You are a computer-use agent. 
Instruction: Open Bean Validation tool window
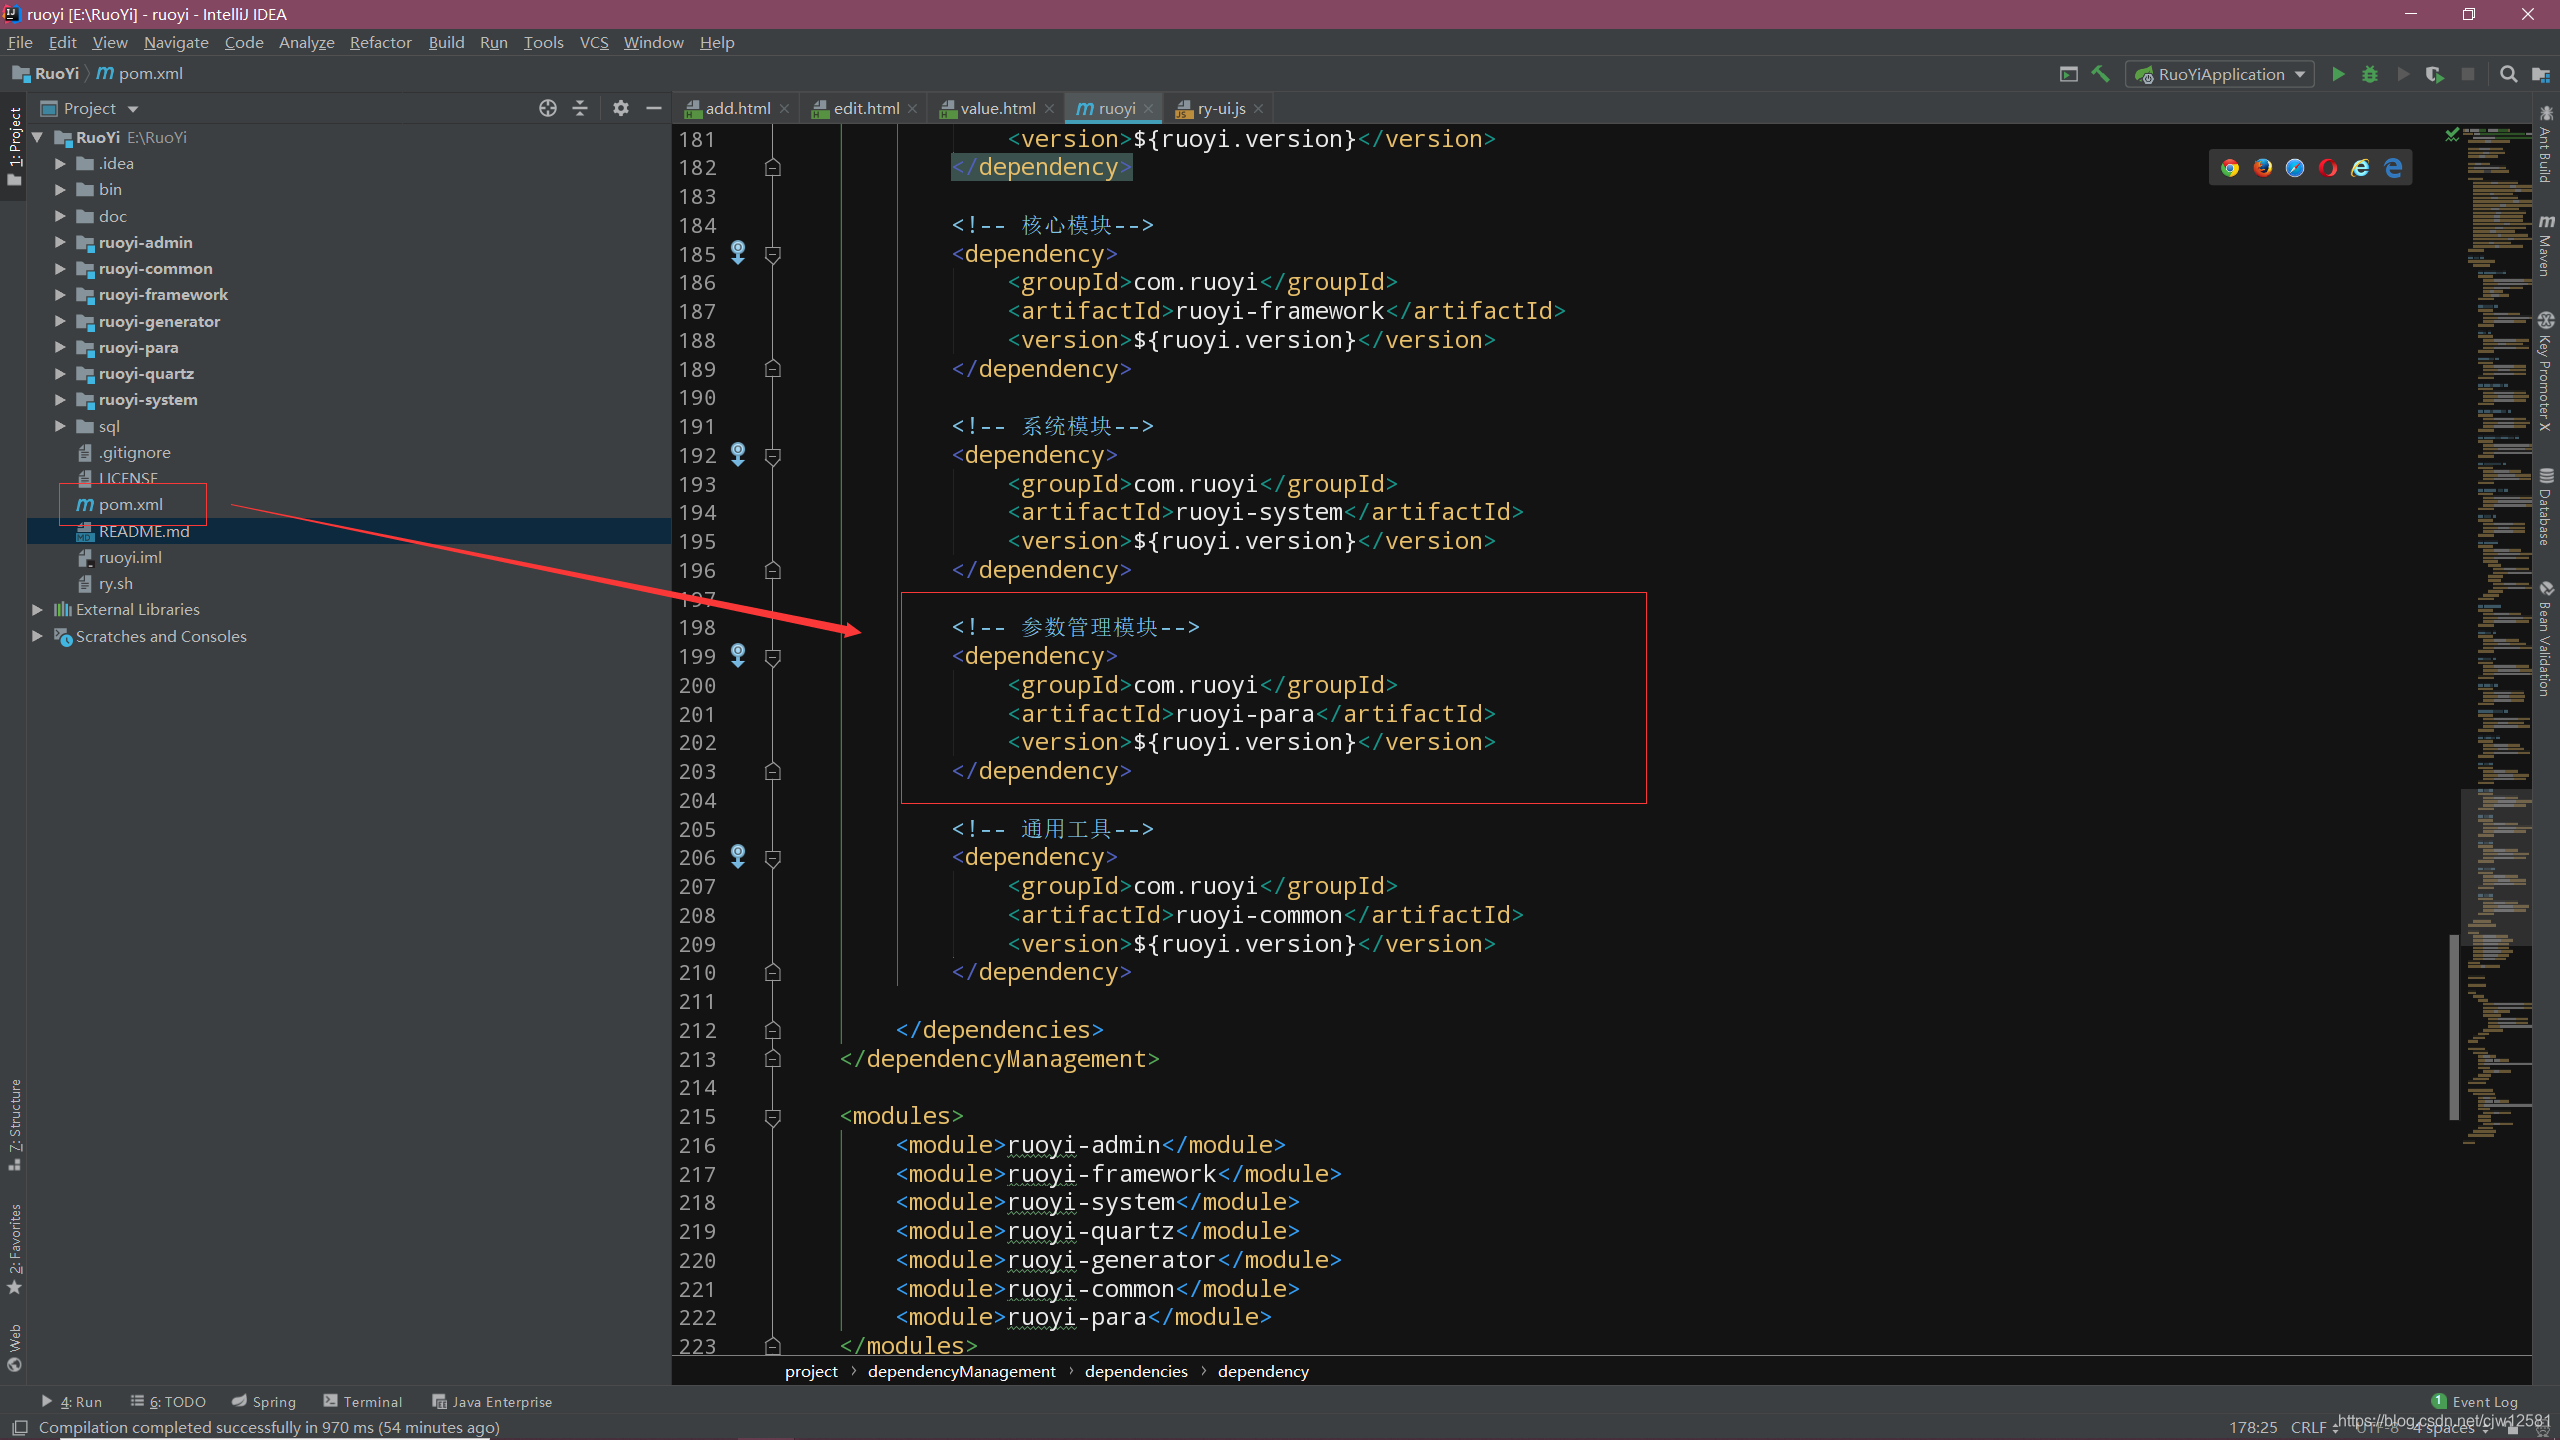coord(2546,638)
